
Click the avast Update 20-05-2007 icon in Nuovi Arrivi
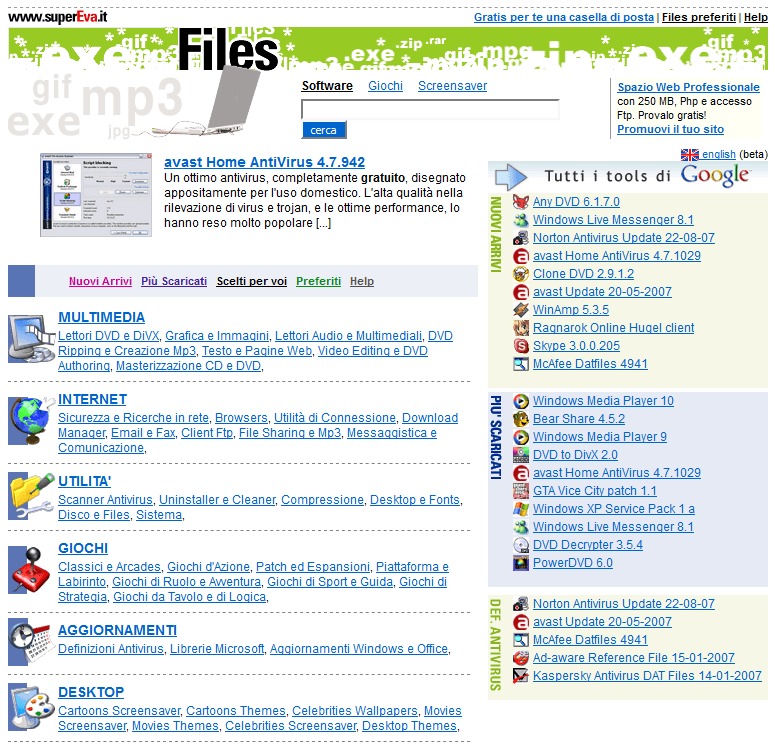520,292
